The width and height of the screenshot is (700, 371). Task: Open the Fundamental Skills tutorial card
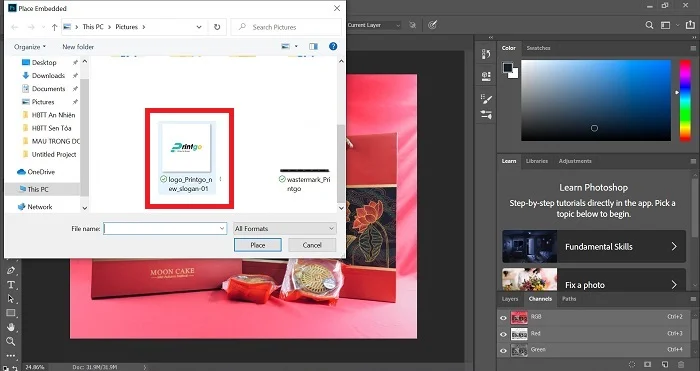[594, 246]
